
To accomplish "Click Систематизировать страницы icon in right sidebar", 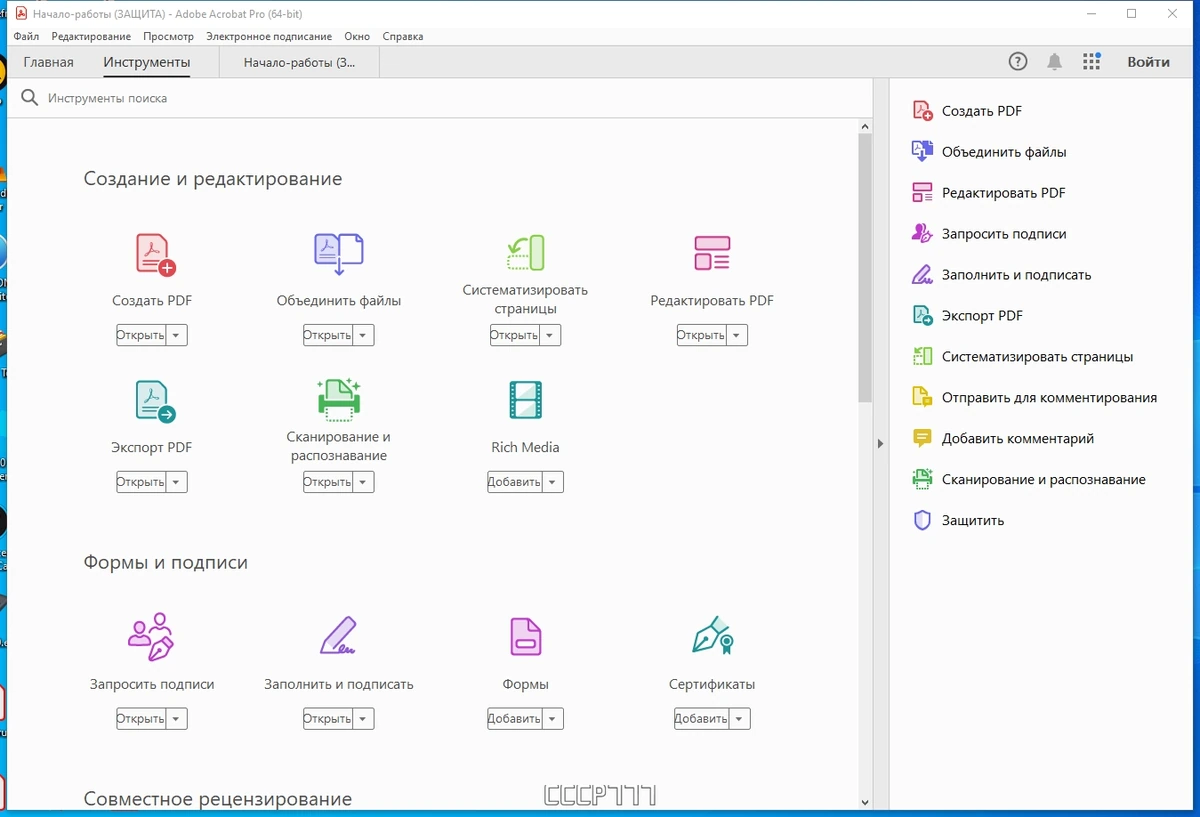I will point(922,357).
